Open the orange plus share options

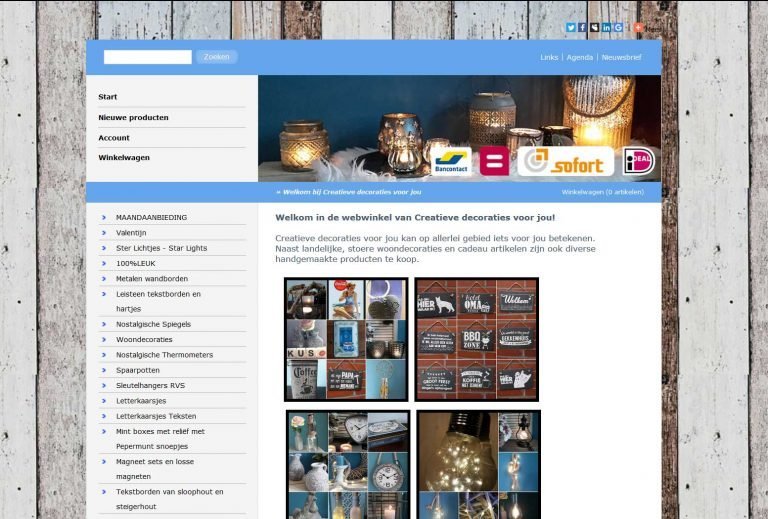(x=638, y=27)
